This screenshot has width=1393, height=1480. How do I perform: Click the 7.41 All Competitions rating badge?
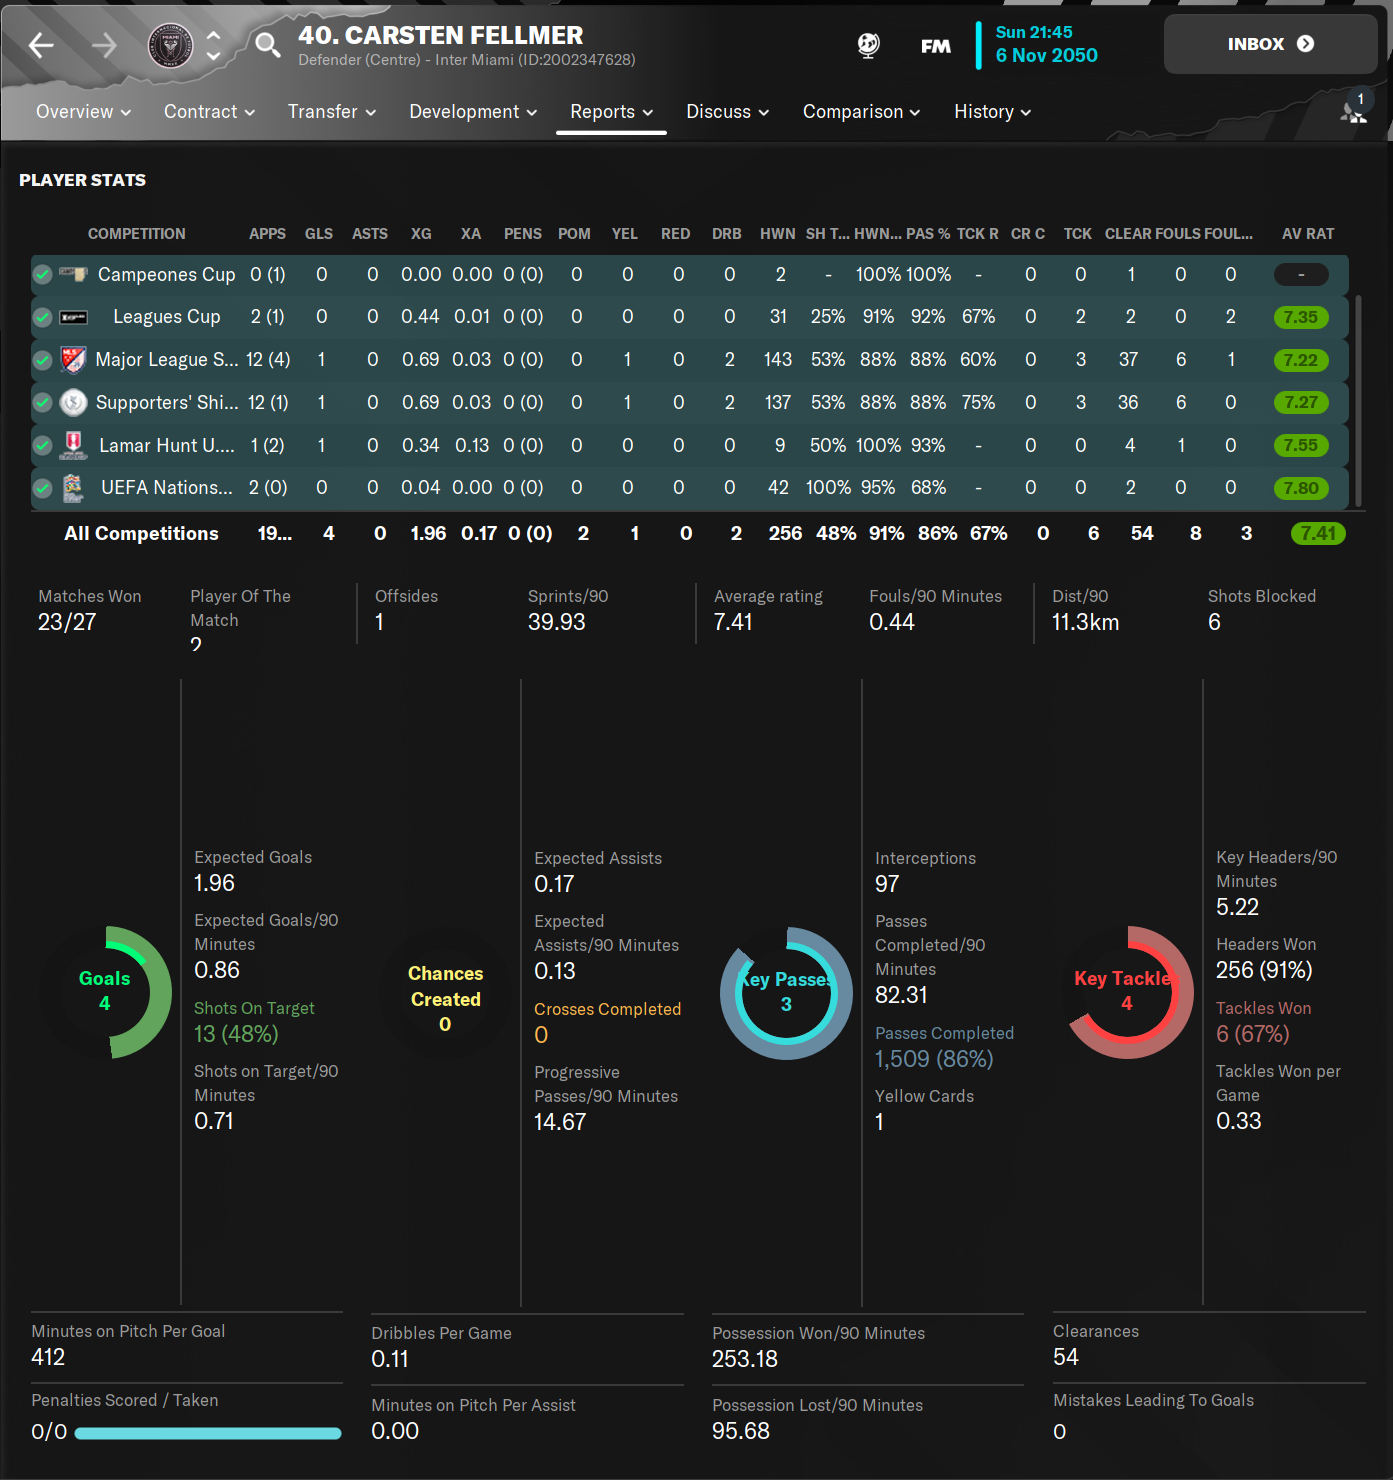(1318, 534)
